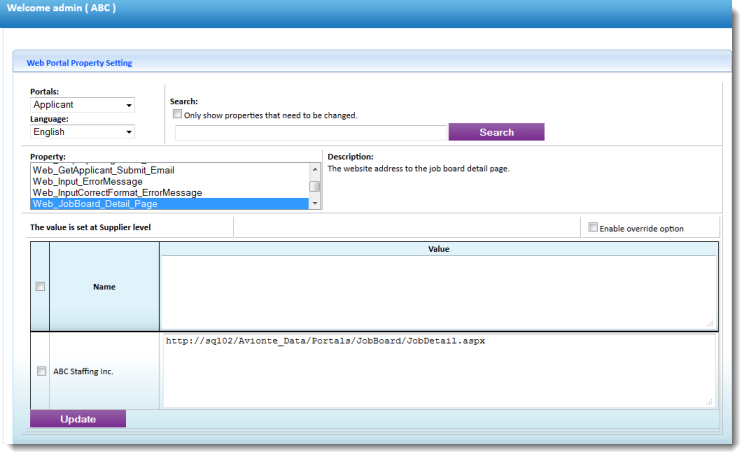Click Property list scrollbar up arrow
747x459 pixels.
(315, 167)
